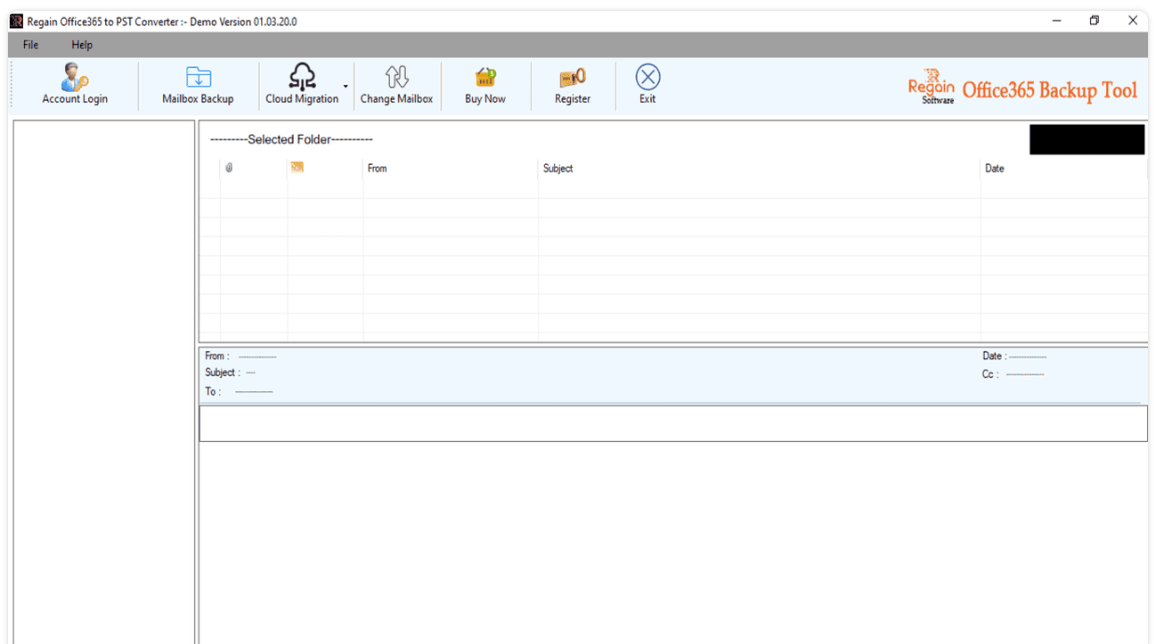The image size is (1154, 644).
Task: Sort messages by the From column
Action: pyautogui.click(x=377, y=168)
